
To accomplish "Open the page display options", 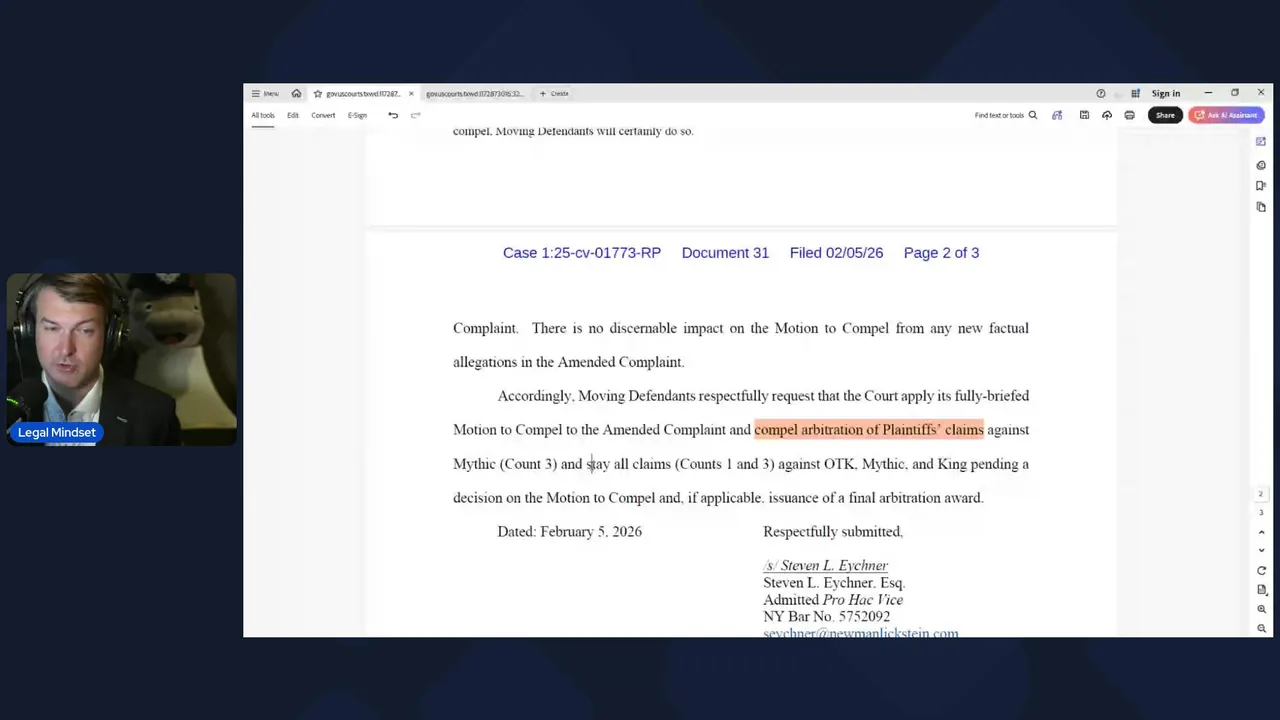I will click(1261, 590).
